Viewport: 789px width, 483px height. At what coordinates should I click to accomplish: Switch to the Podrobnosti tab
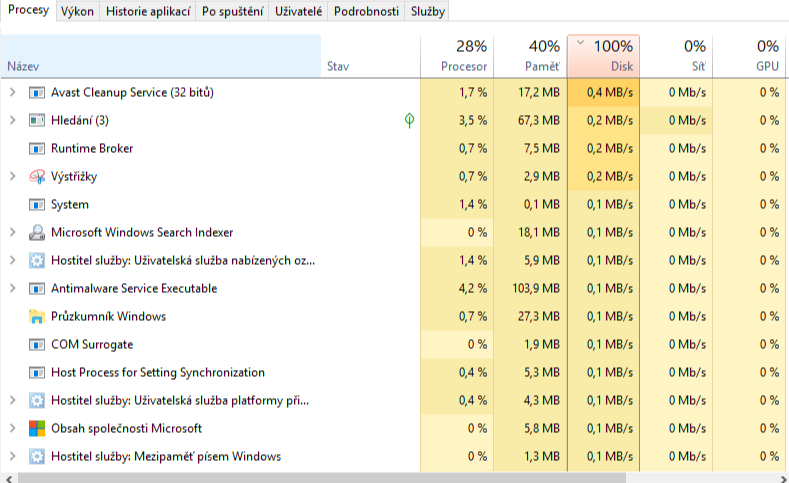click(366, 11)
